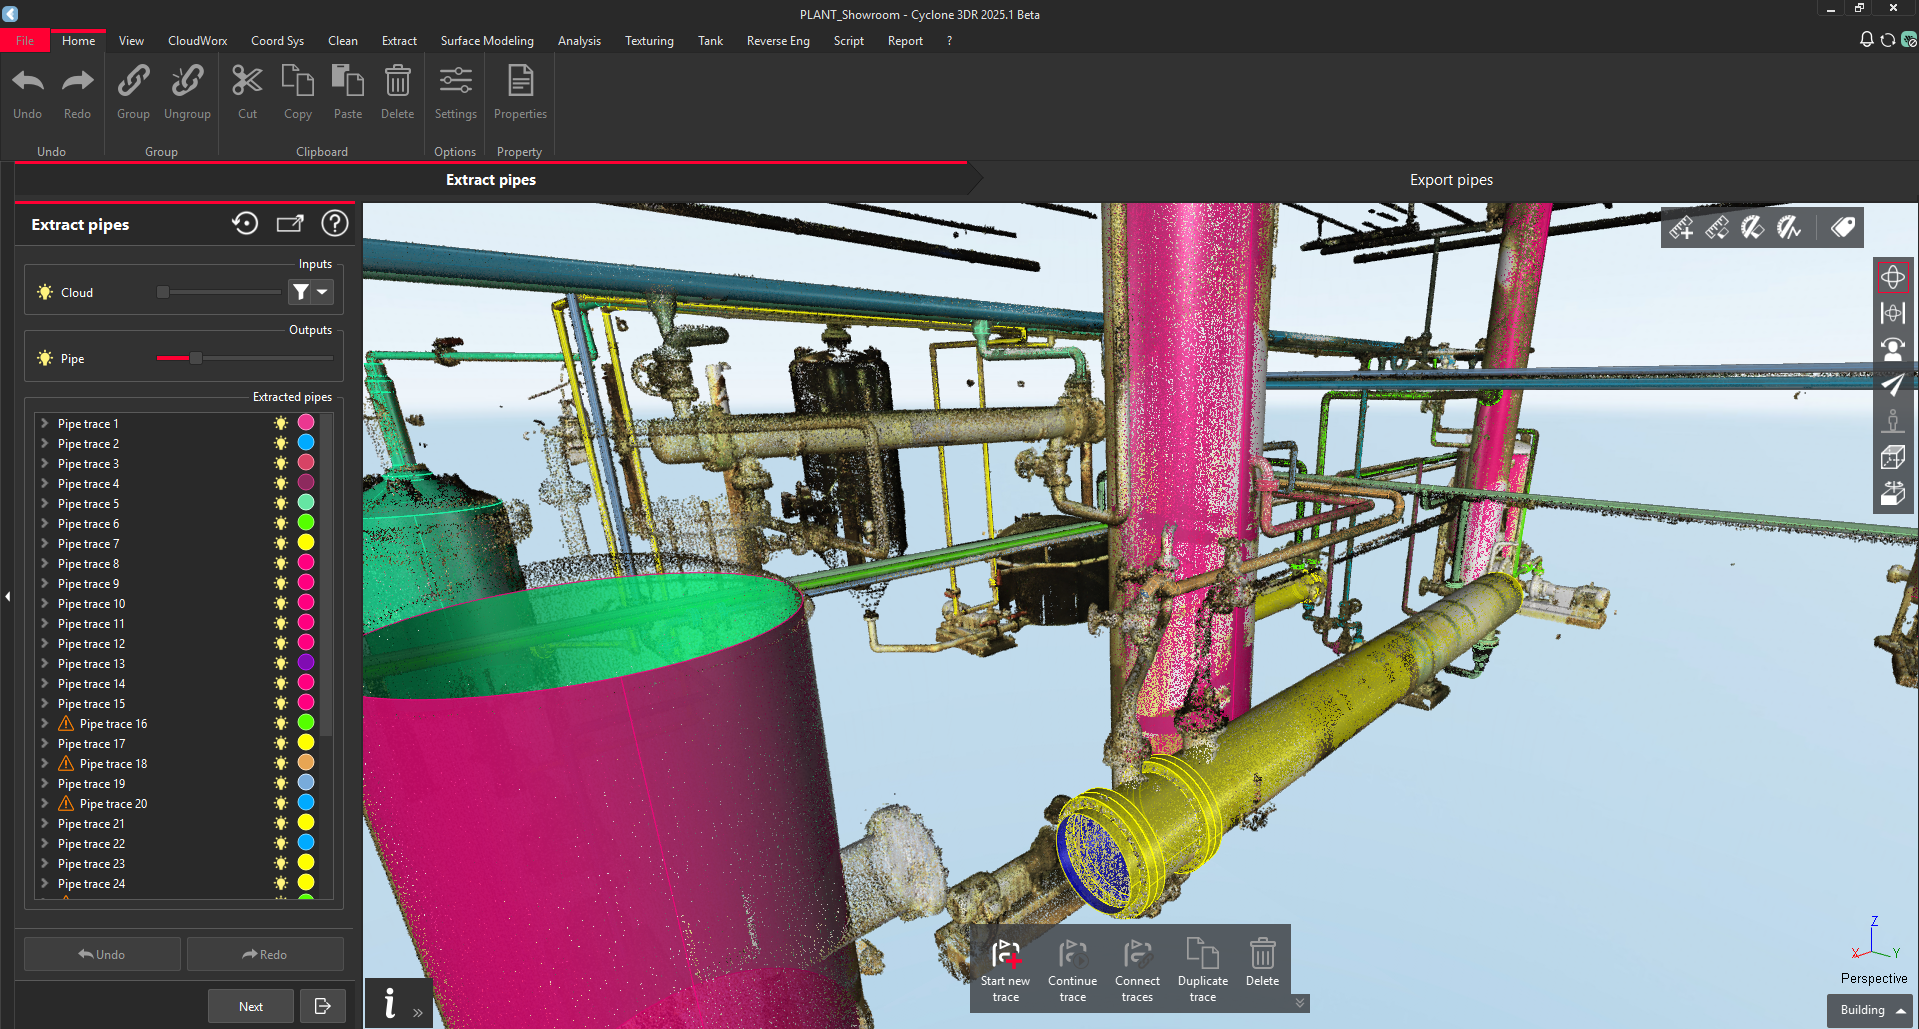Toggle the Cloud input visibility light
Screen dimensions: 1919x1029
(45, 292)
